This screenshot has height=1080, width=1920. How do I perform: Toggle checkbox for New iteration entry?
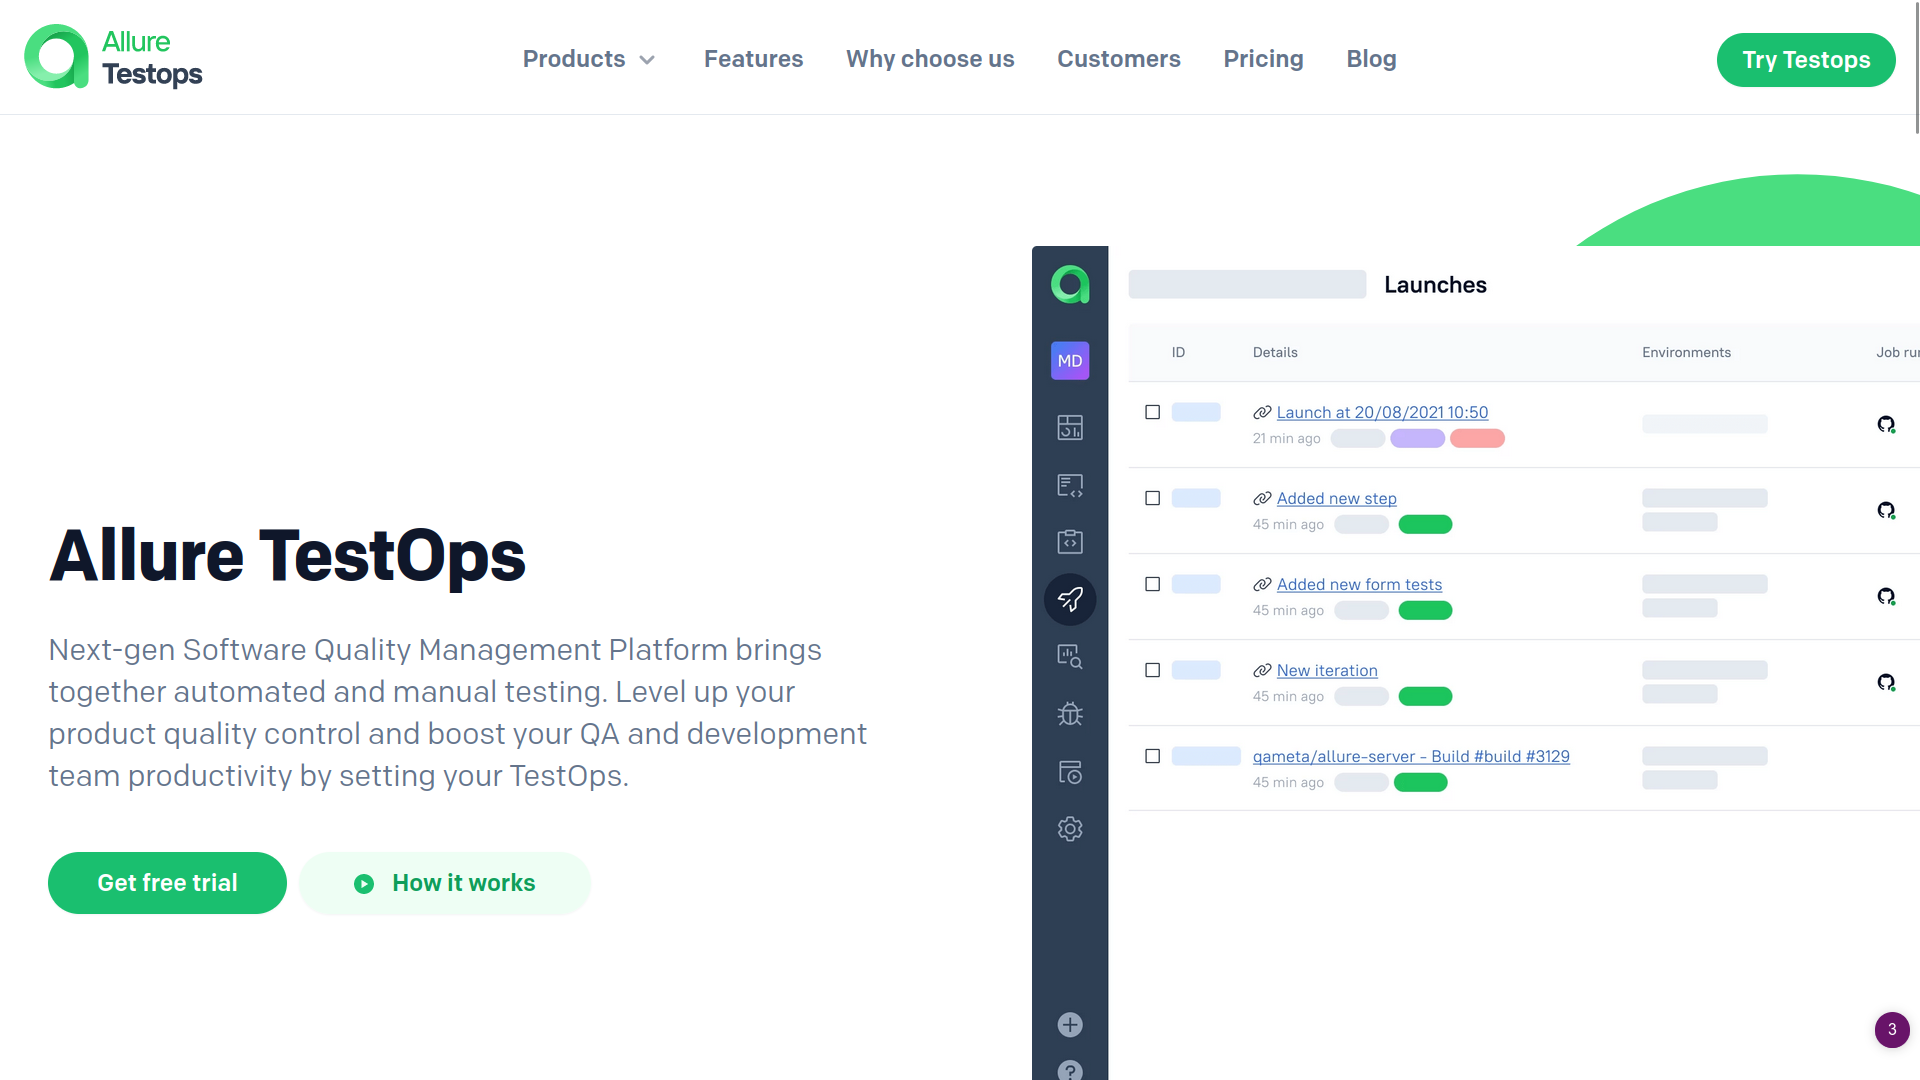tap(1153, 670)
